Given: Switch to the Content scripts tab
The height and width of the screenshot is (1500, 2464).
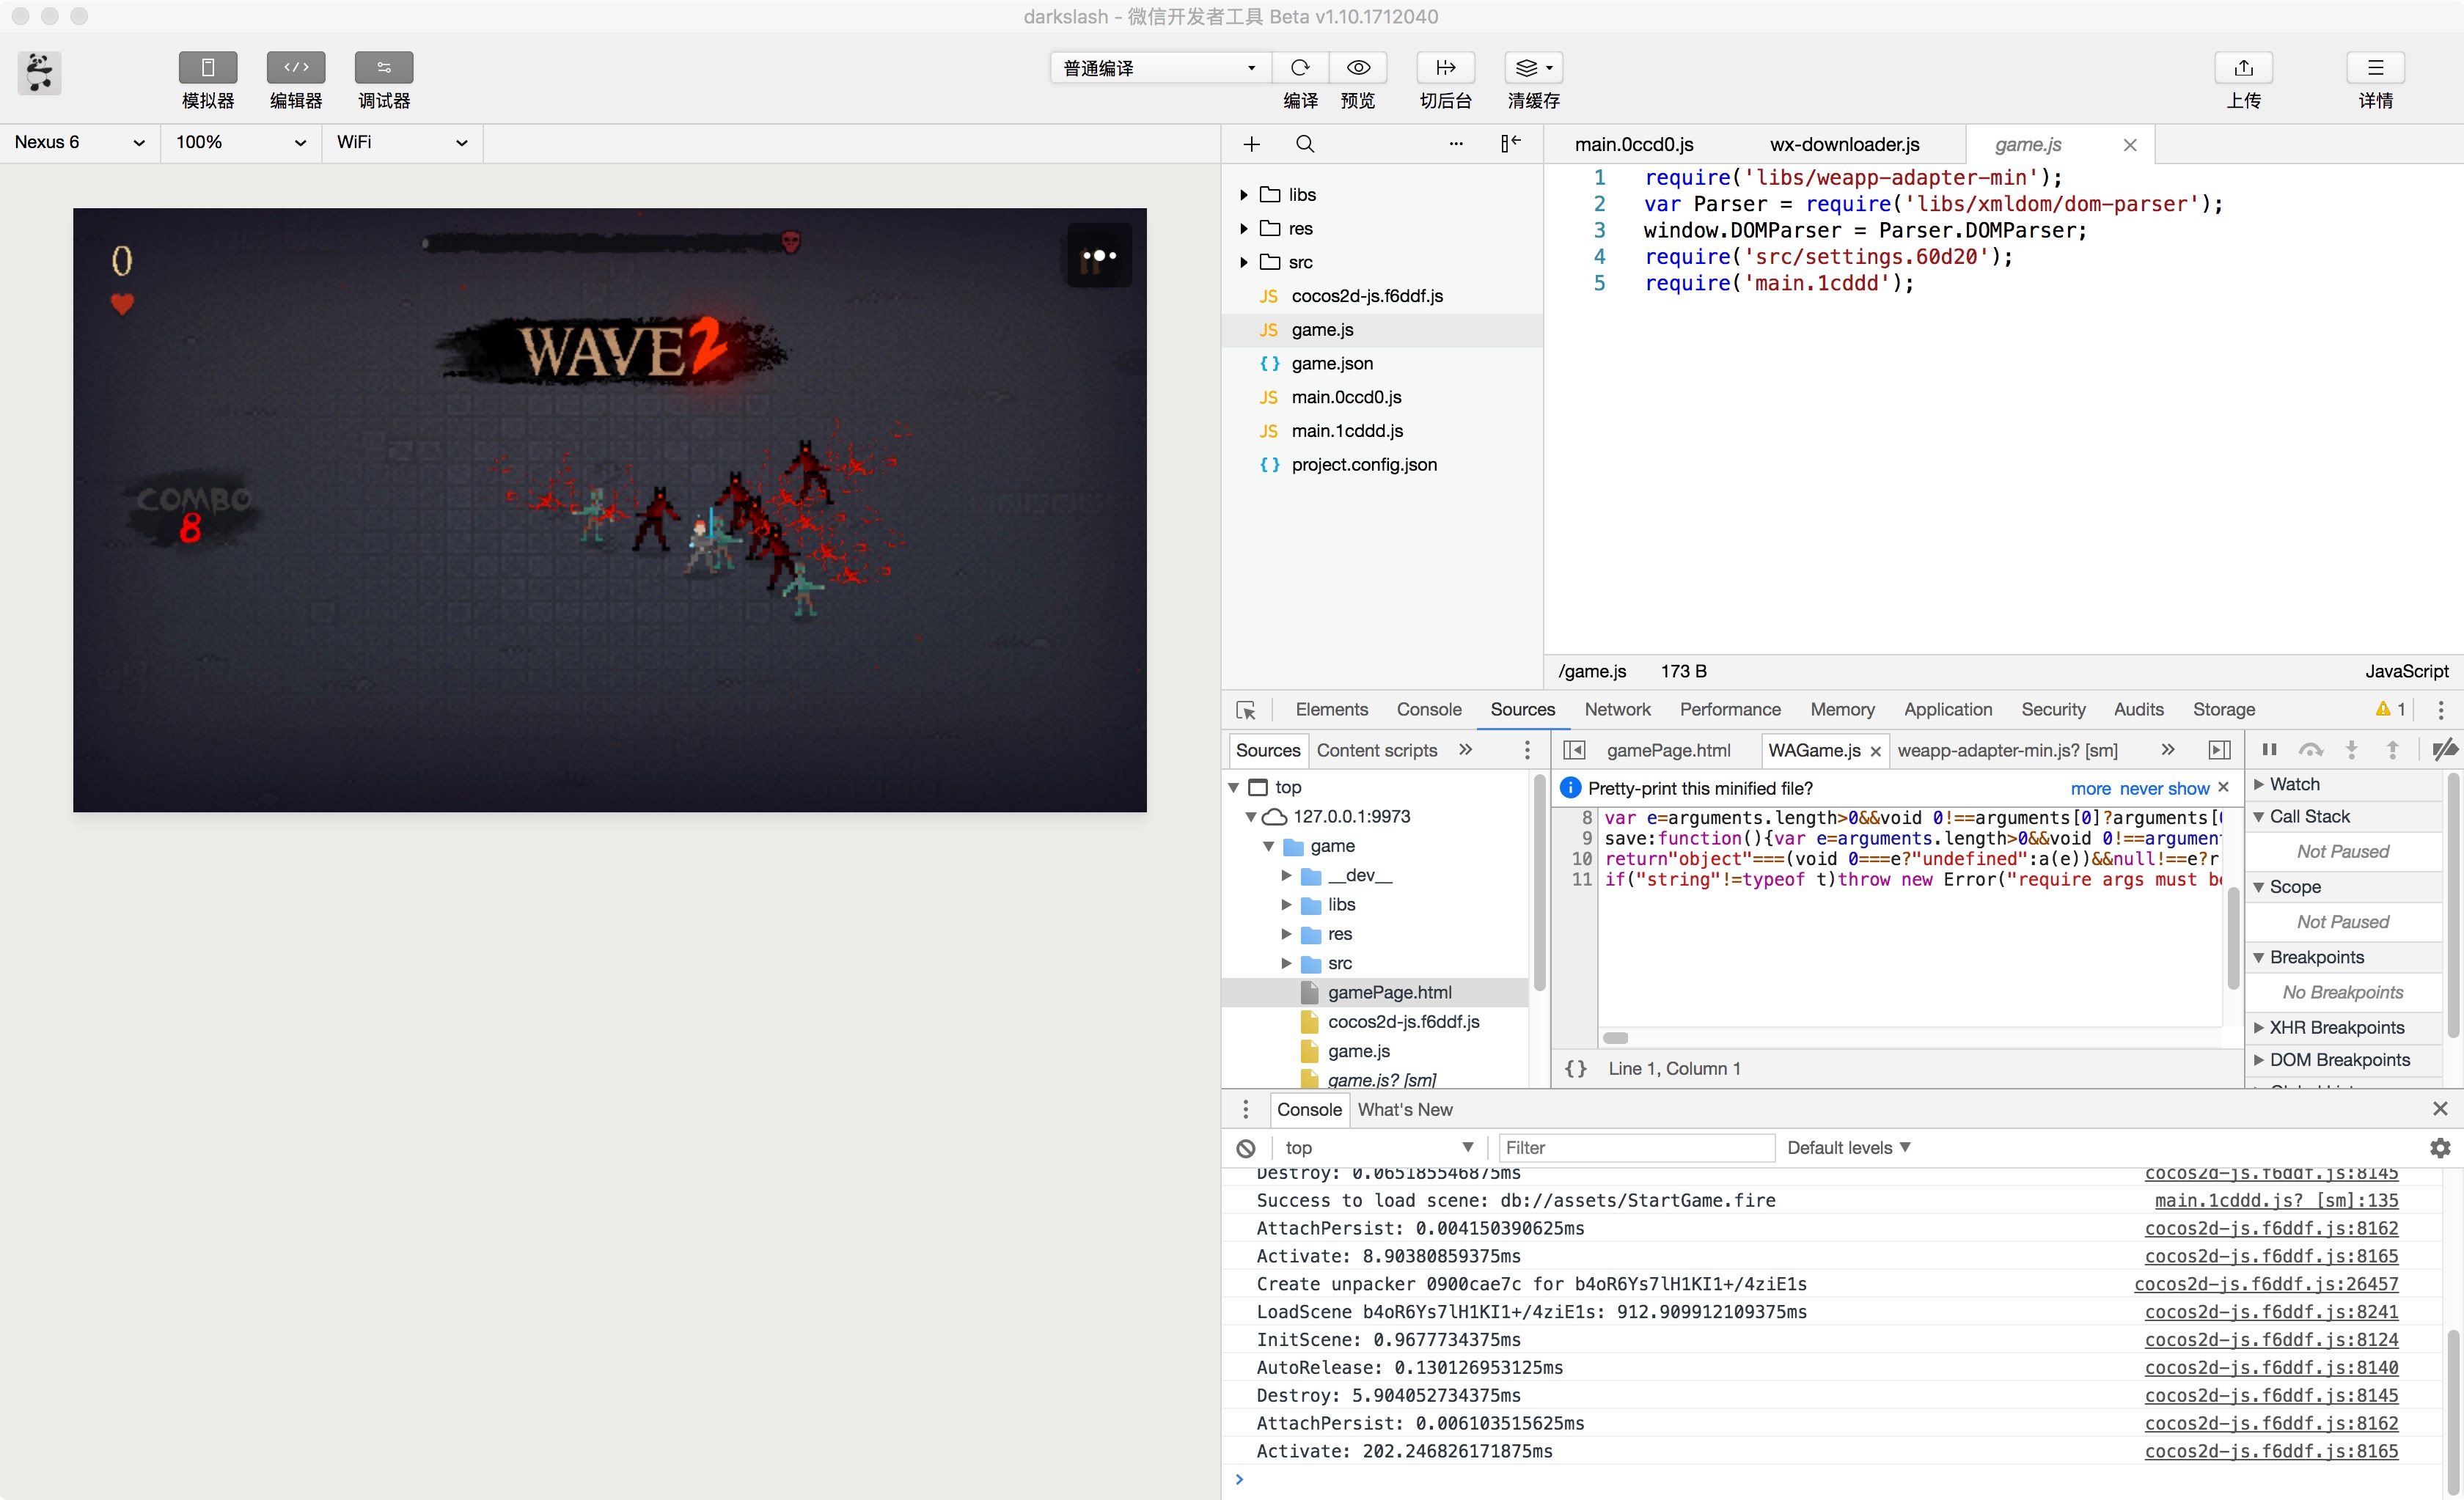Looking at the screenshot, I should [1377, 751].
